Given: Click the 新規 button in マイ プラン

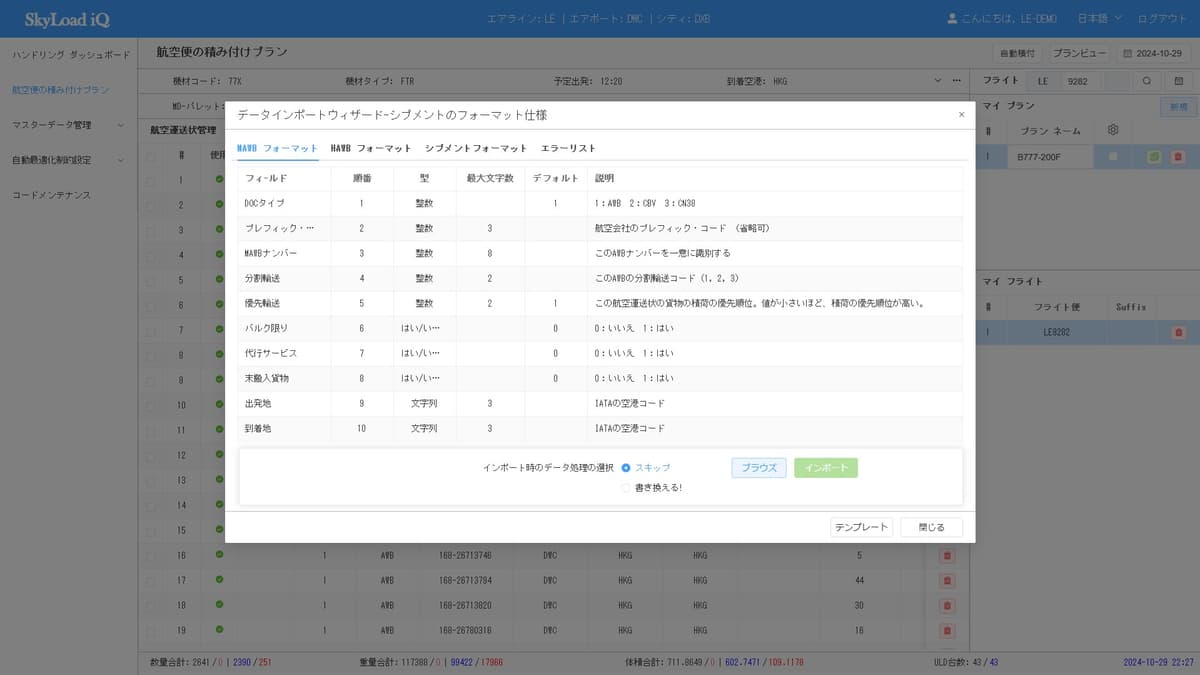Looking at the screenshot, I should click(1176, 106).
